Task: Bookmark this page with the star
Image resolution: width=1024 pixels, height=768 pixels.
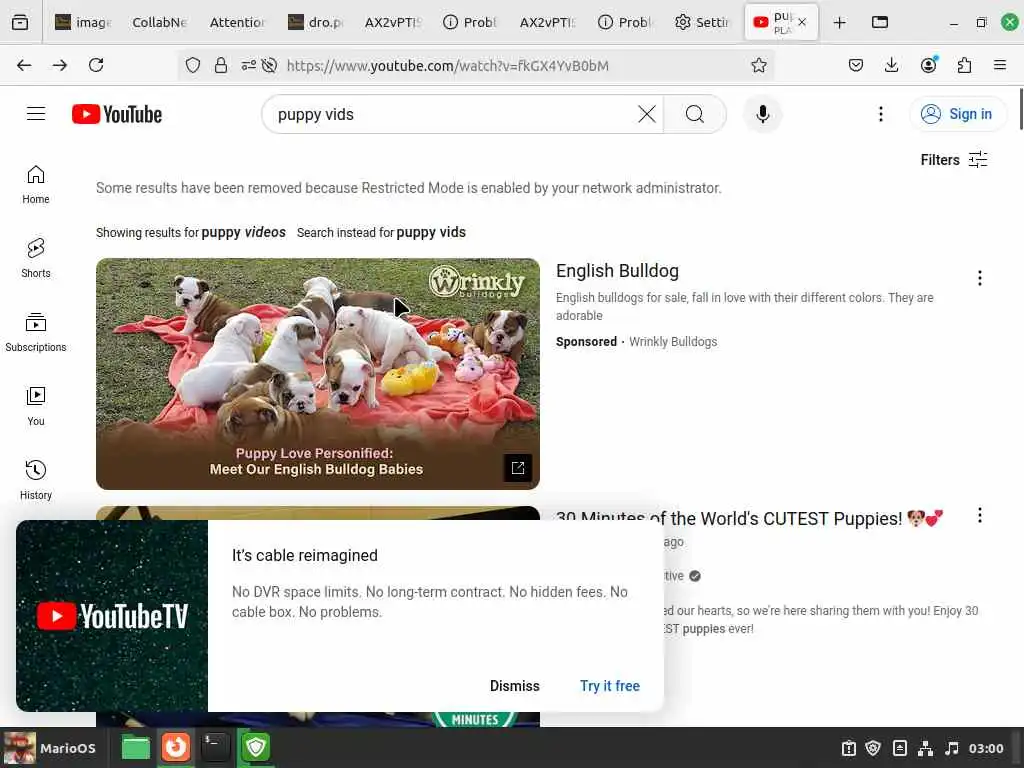Action: (x=758, y=65)
